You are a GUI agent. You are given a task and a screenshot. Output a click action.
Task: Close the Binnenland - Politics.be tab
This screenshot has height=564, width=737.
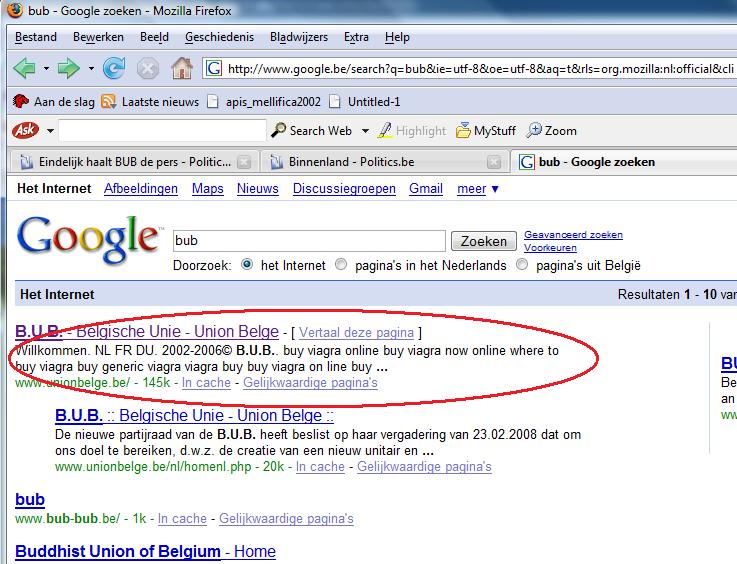coord(494,162)
